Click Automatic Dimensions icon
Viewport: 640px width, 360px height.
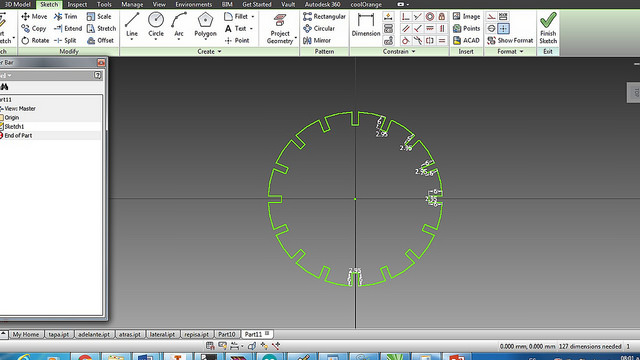(x=388, y=16)
